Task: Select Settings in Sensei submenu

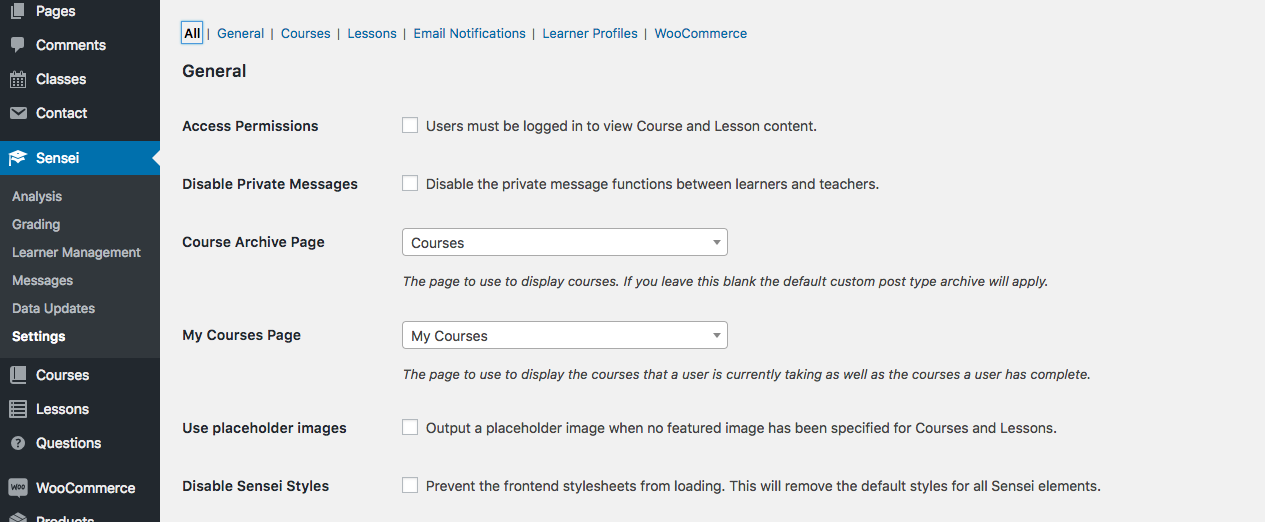Action: pyautogui.click(x=38, y=336)
